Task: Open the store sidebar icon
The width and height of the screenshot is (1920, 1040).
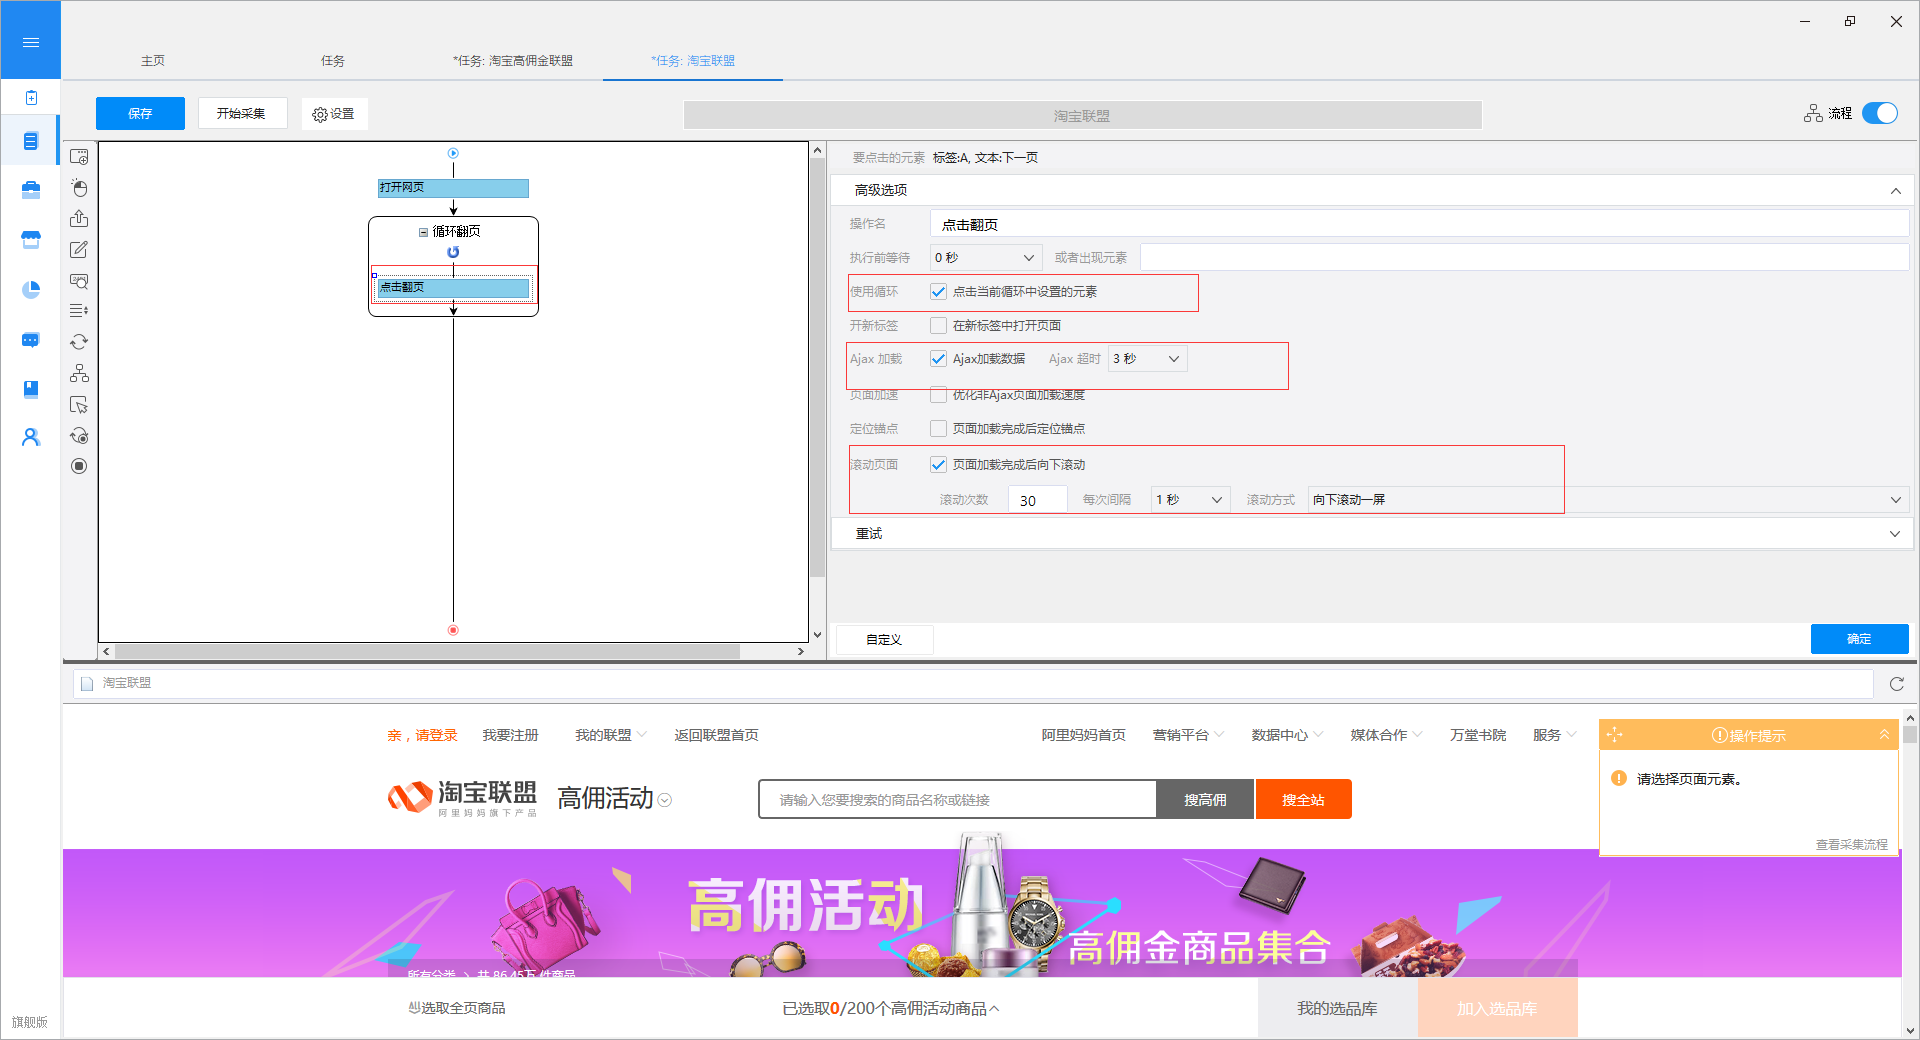Action: point(31,240)
